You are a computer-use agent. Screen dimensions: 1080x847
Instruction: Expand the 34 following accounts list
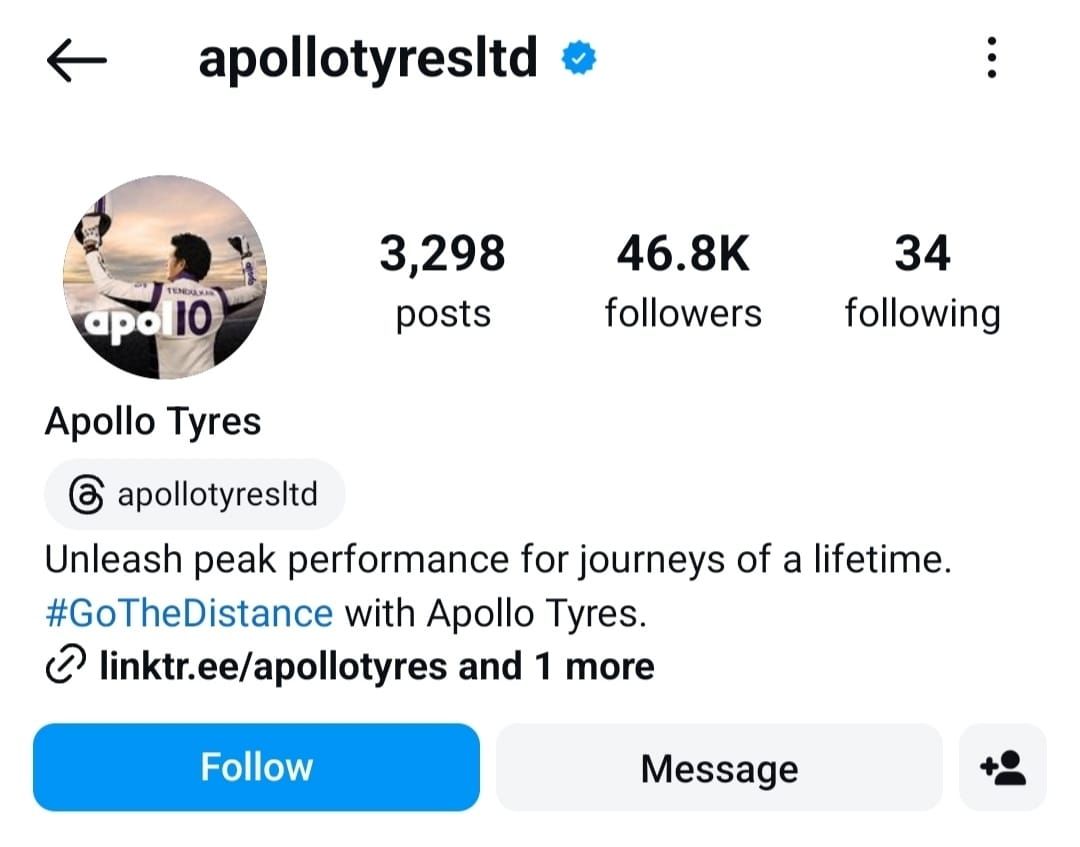point(922,280)
